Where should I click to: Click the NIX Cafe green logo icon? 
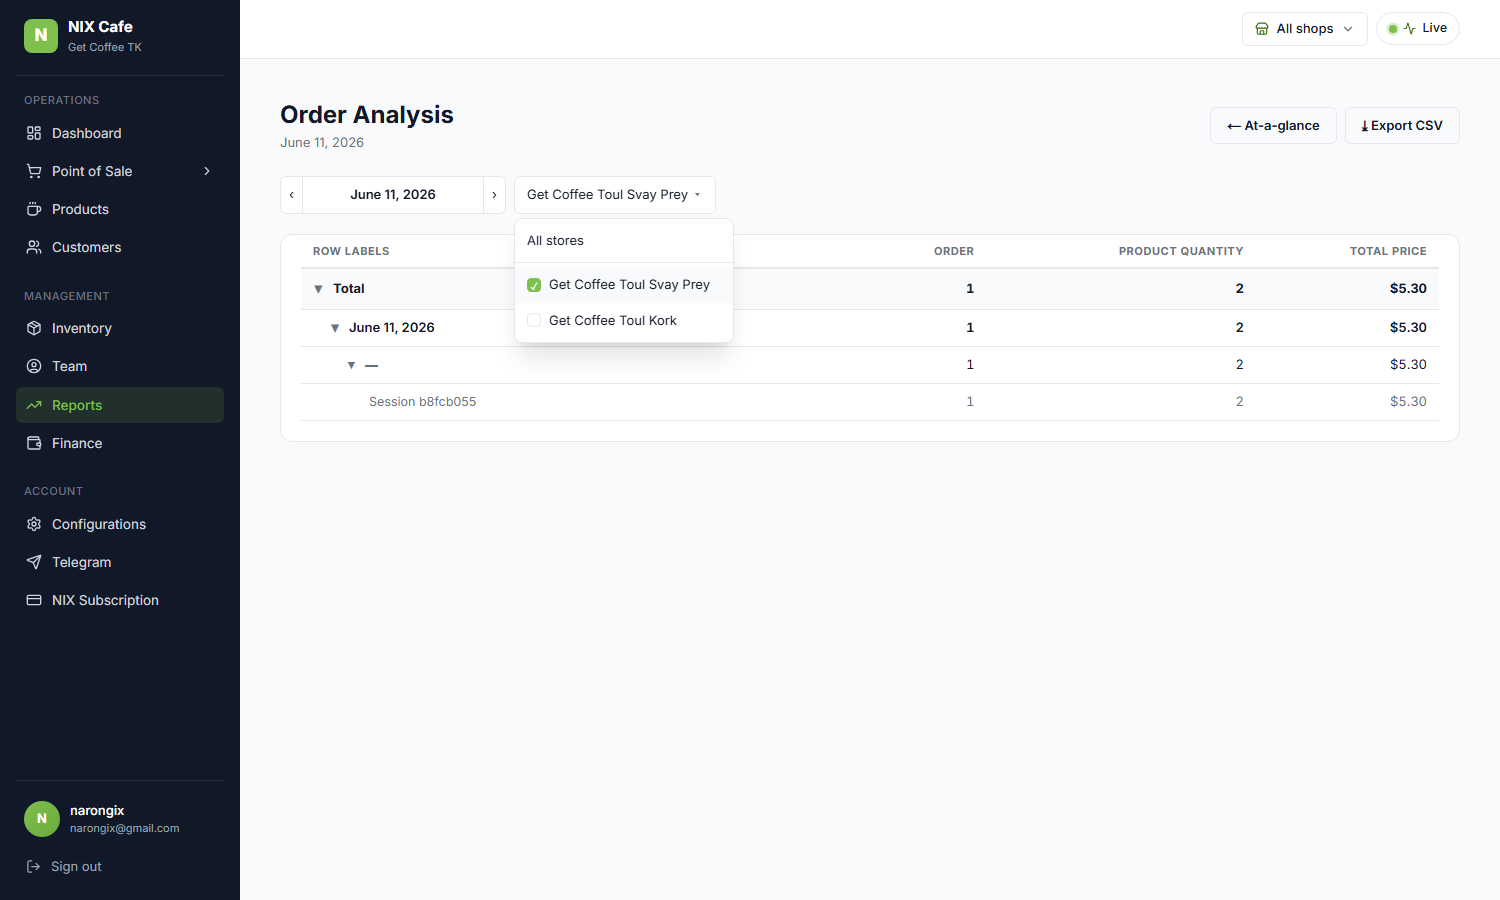click(x=41, y=35)
